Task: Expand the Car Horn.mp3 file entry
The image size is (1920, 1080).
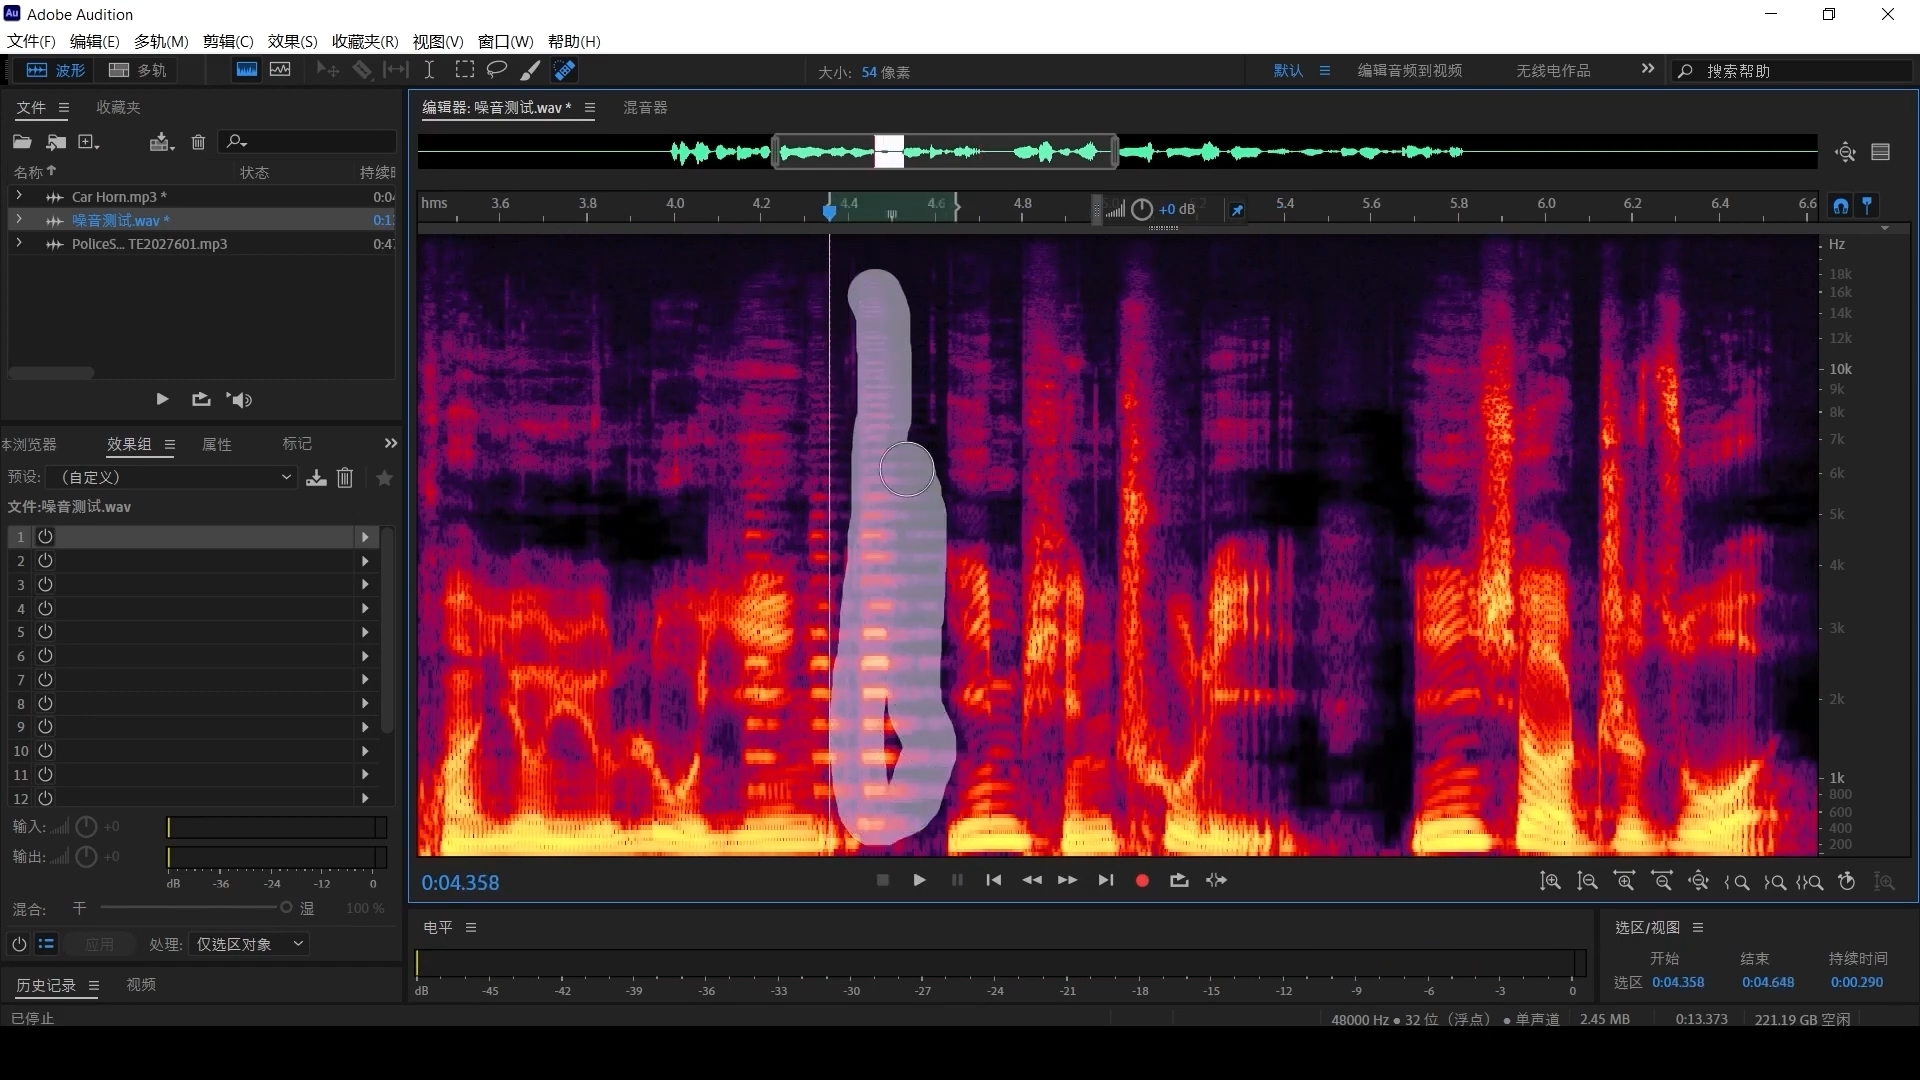Action: pyautogui.click(x=19, y=196)
